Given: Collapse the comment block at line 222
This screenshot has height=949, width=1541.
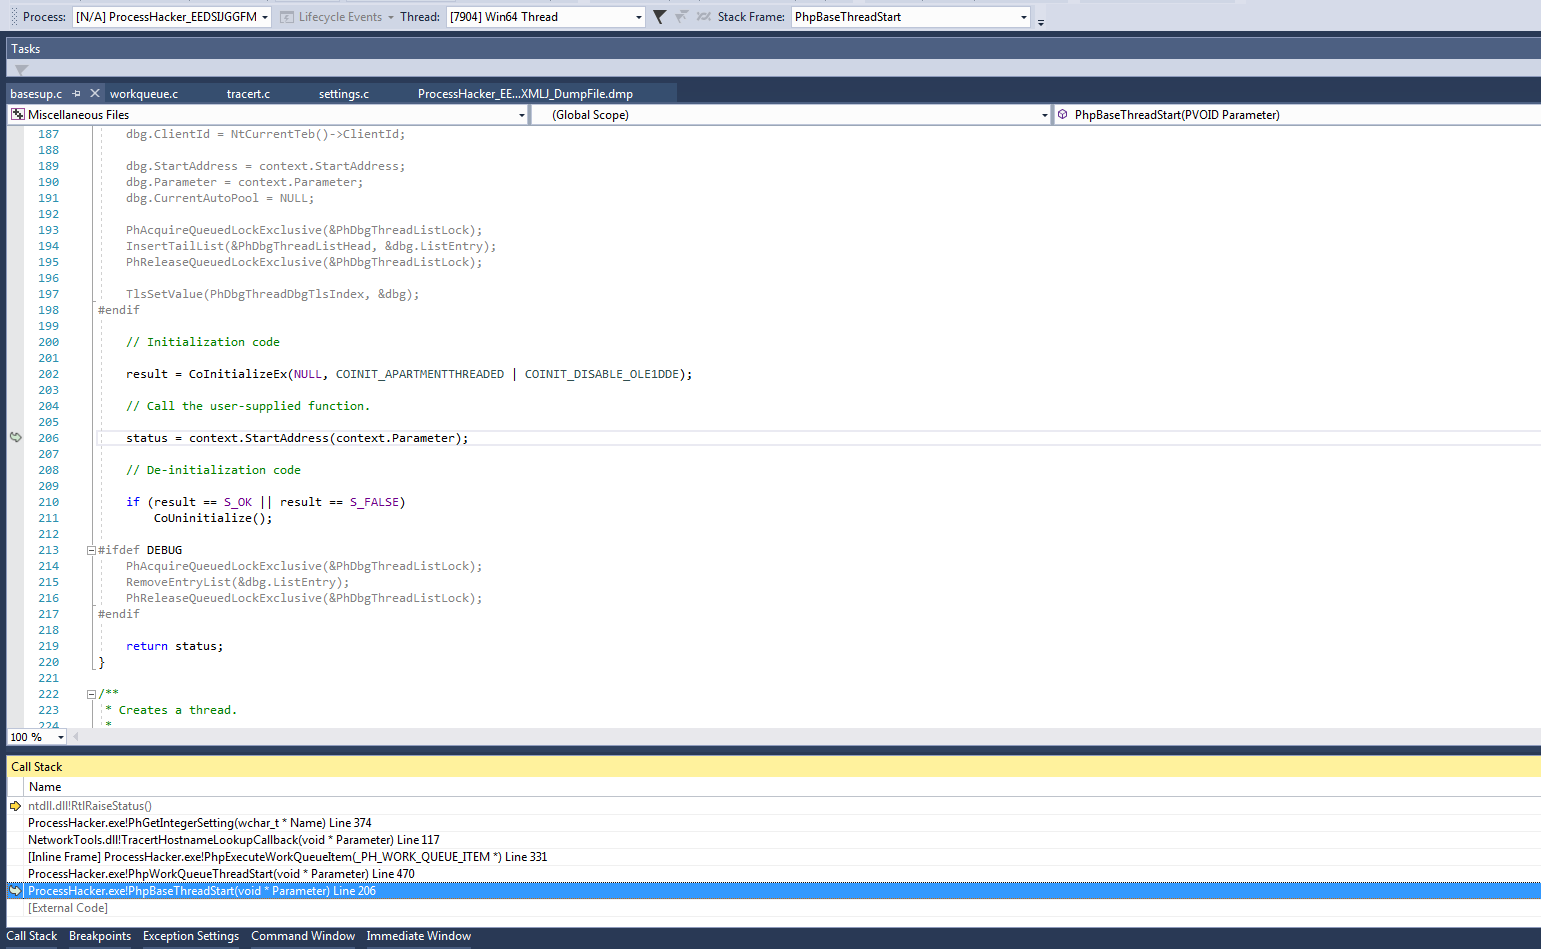Looking at the screenshot, I should (91, 693).
